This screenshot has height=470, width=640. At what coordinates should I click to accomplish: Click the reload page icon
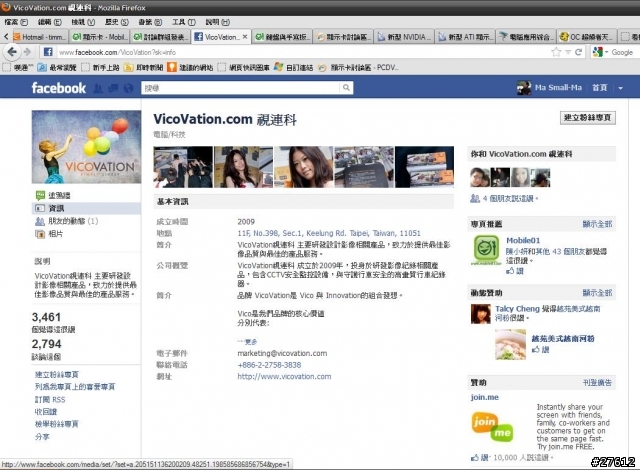(x=578, y=52)
